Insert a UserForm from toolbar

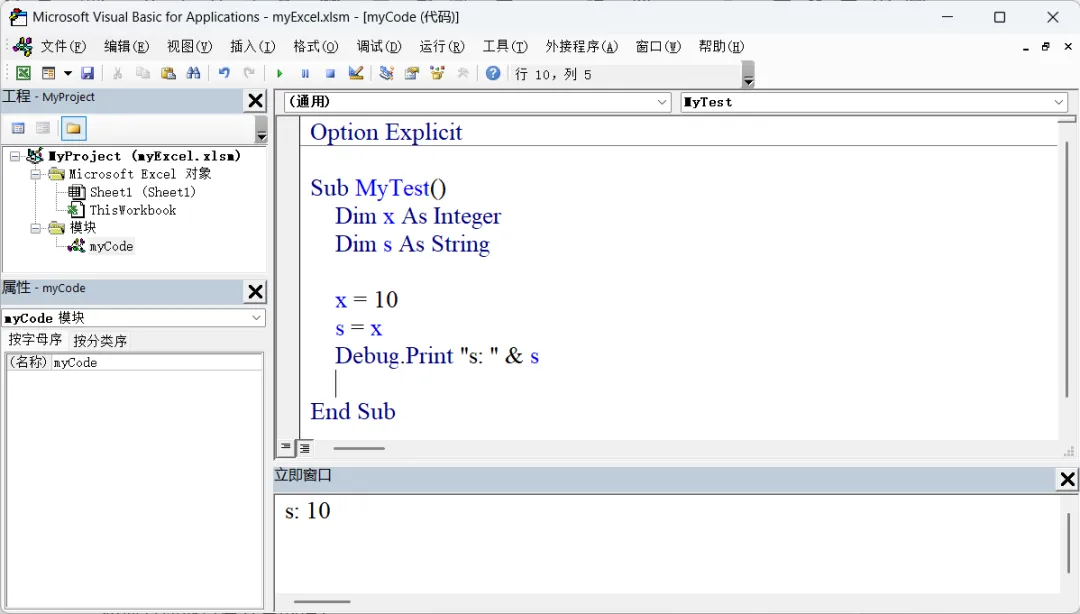click(x=48, y=73)
